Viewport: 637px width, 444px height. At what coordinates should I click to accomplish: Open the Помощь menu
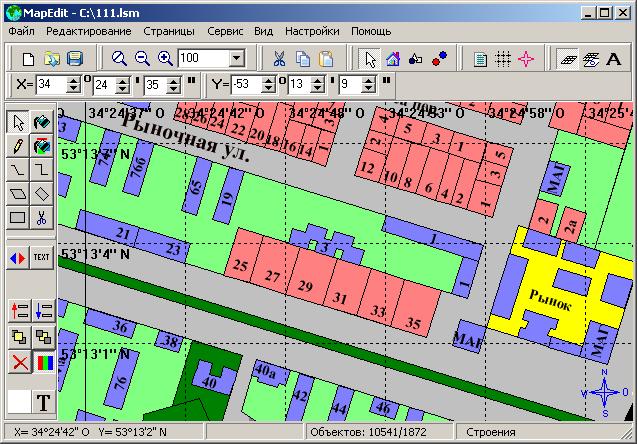pyautogui.click(x=370, y=31)
